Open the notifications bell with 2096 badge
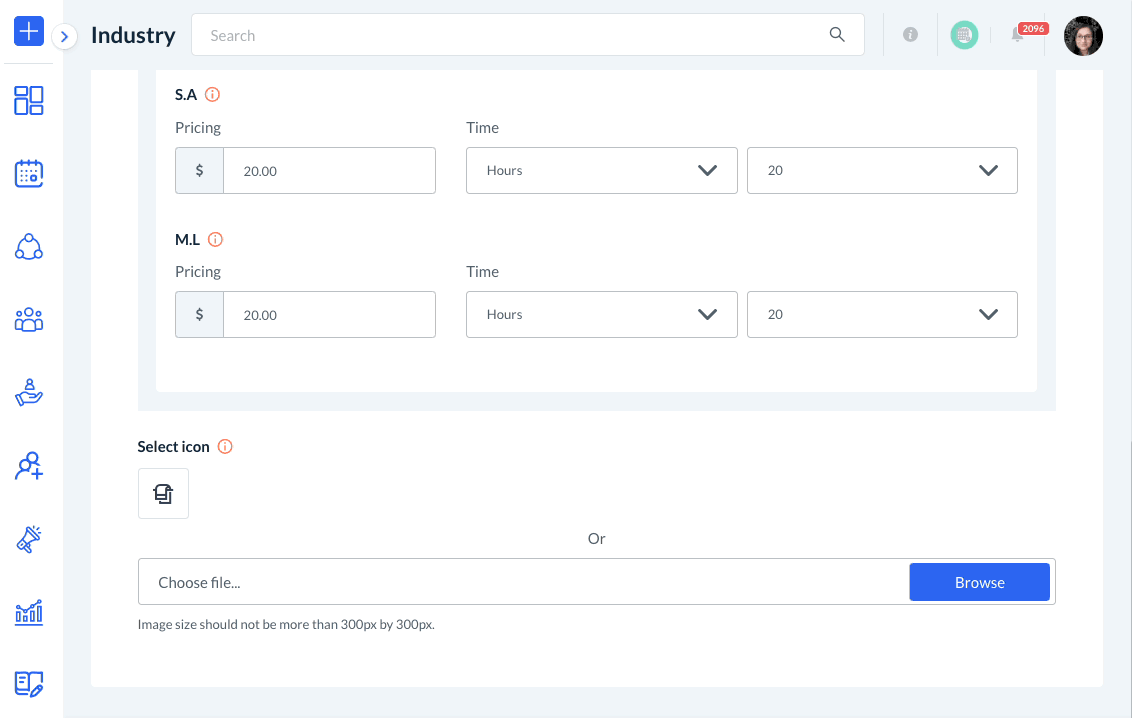 pyautogui.click(x=1018, y=35)
